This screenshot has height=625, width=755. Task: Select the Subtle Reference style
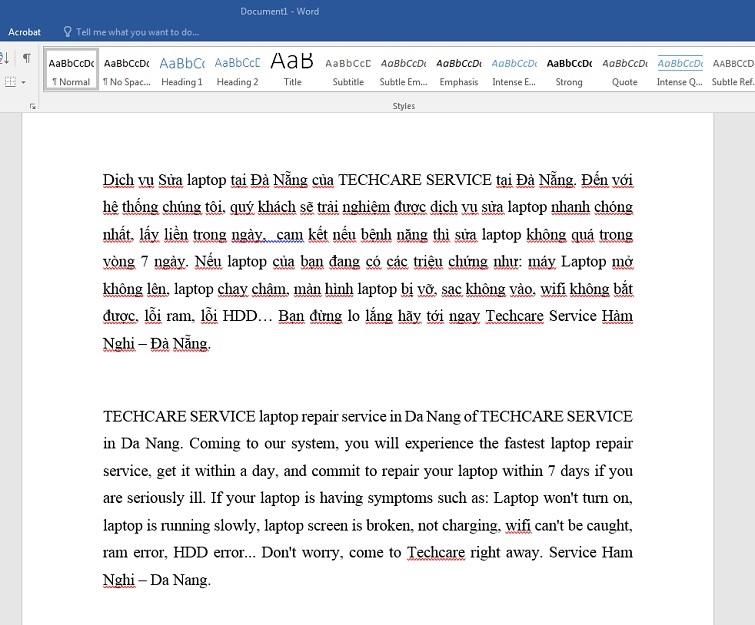(731, 69)
